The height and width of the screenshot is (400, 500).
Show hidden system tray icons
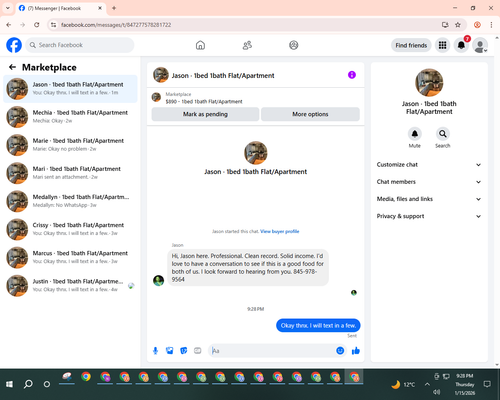point(427,384)
